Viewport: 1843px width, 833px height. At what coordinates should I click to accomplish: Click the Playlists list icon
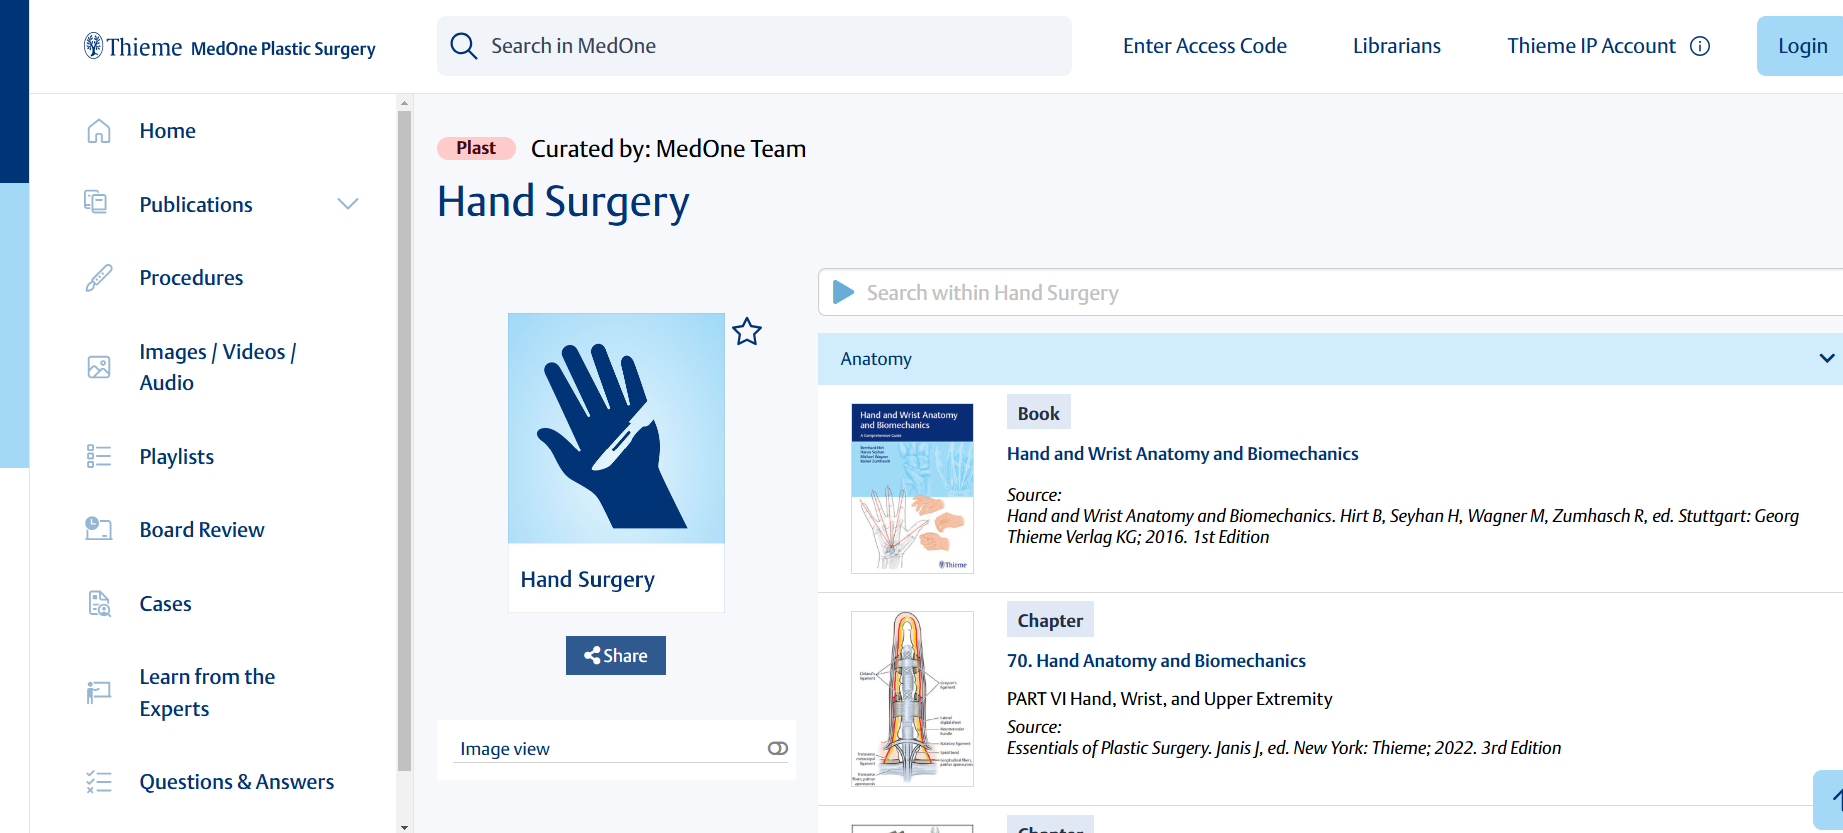(x=99, y=456)
